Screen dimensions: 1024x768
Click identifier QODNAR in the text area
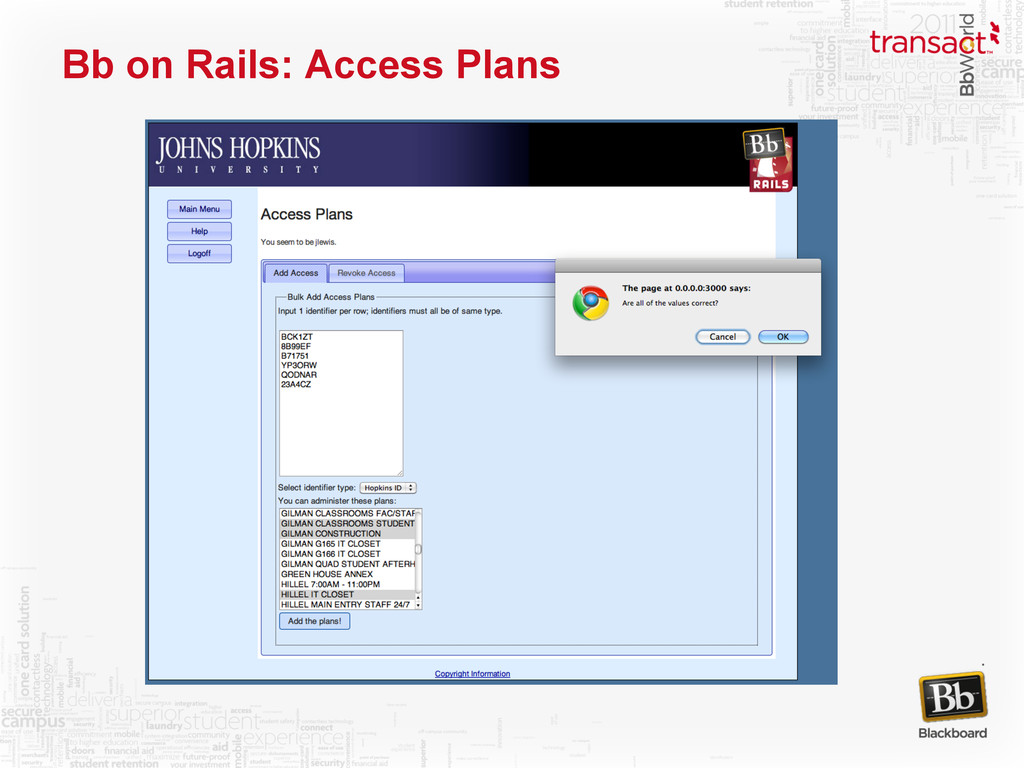(x=298, y=375)
